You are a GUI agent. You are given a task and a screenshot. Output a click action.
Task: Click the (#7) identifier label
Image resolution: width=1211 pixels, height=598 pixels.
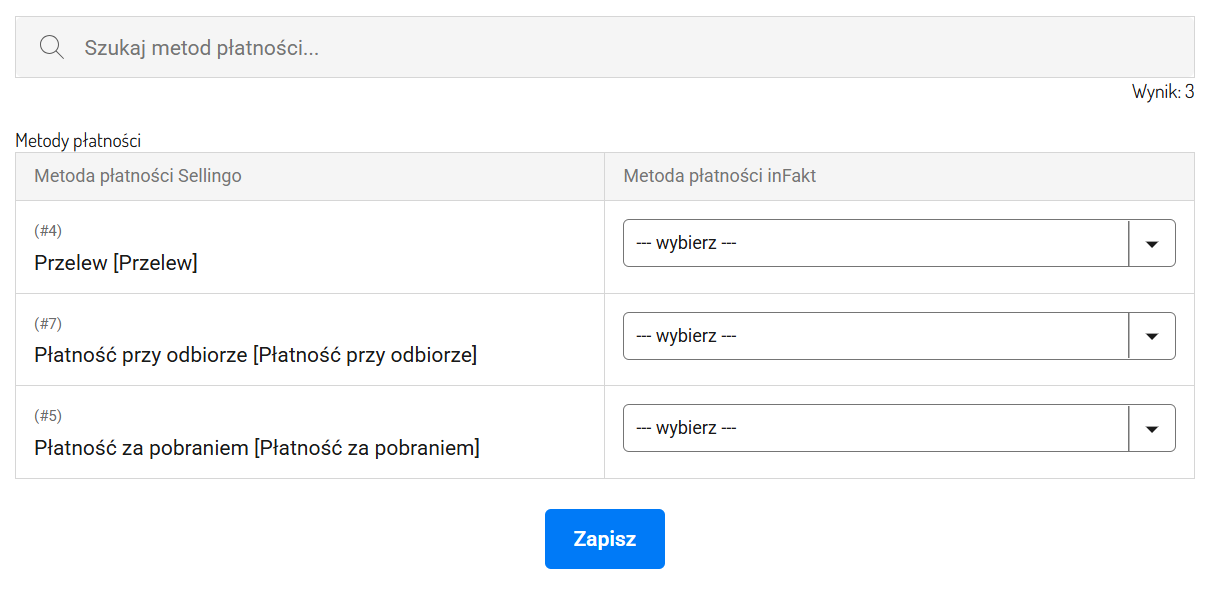48,324
